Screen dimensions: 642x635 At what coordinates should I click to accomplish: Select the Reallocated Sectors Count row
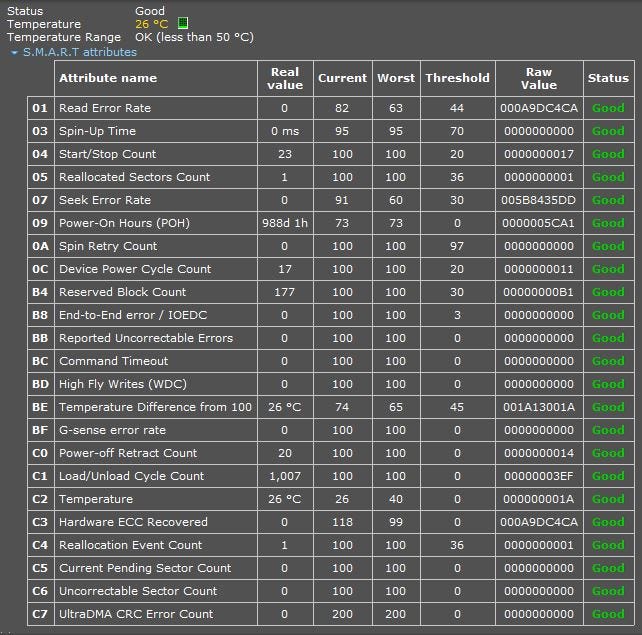(x=134, y=177)
